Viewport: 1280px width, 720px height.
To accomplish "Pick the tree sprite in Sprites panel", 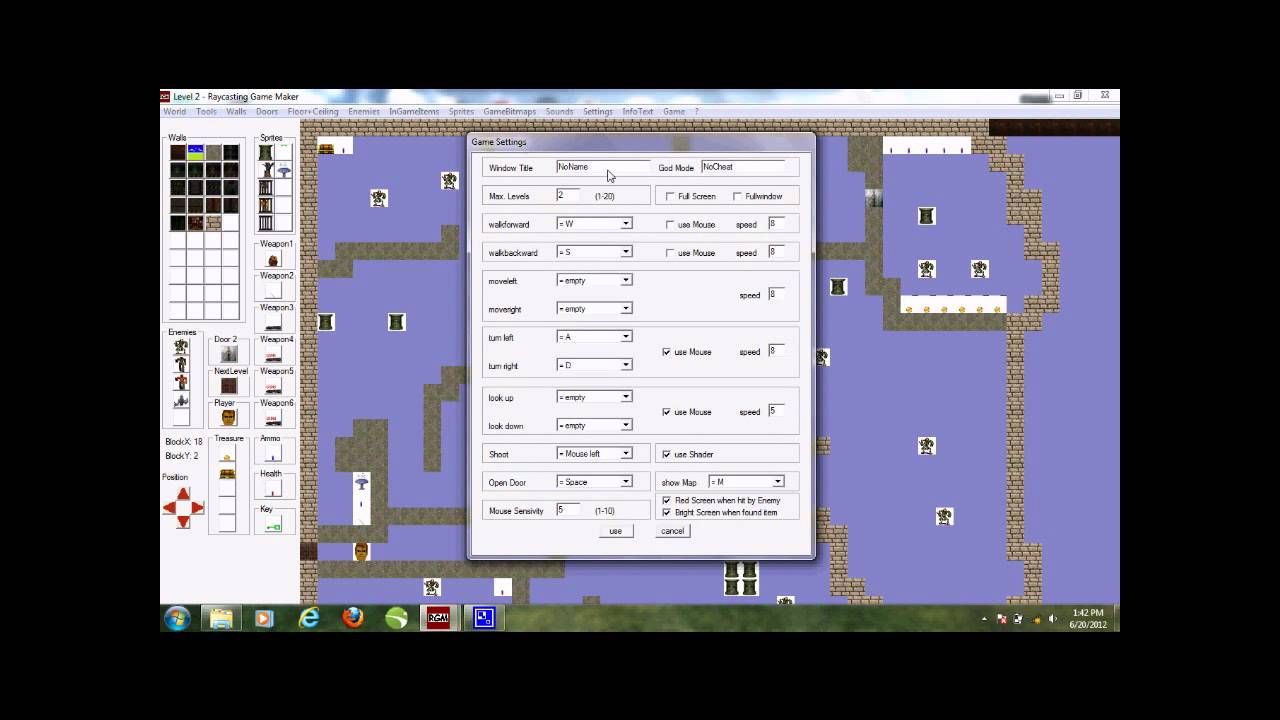I will tap(266, 170).
